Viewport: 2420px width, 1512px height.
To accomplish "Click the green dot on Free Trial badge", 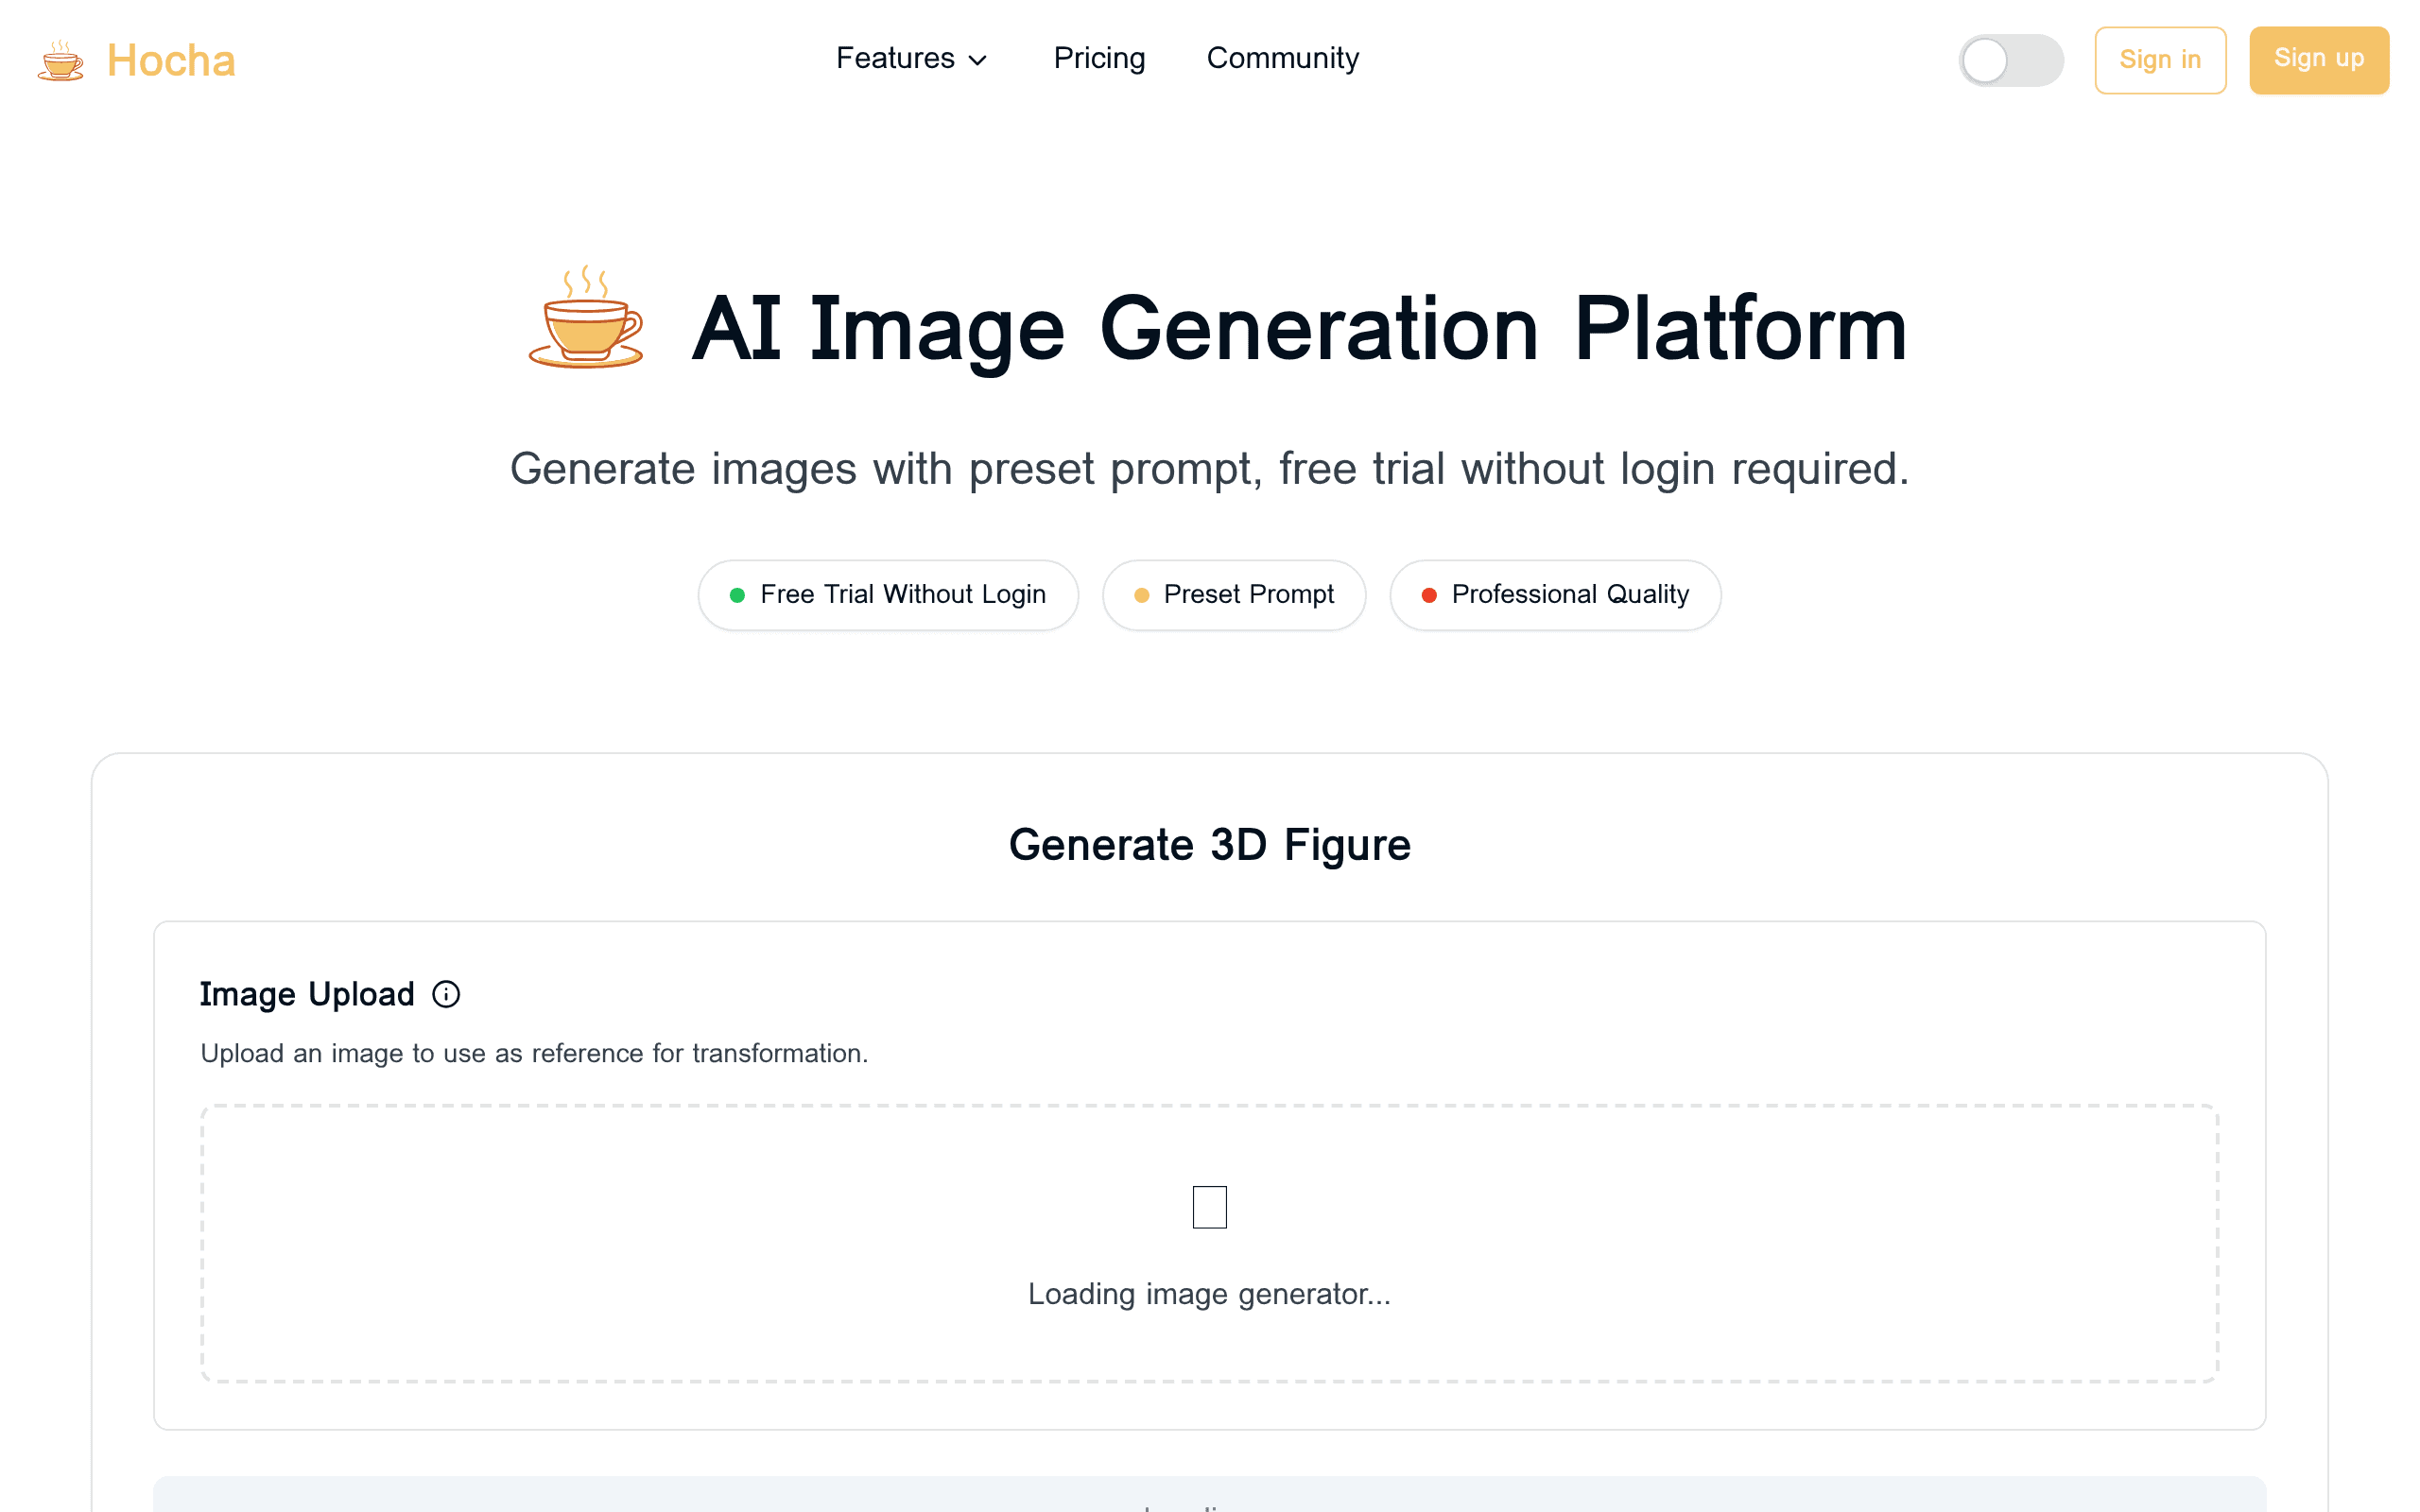I will coord(737,595).
